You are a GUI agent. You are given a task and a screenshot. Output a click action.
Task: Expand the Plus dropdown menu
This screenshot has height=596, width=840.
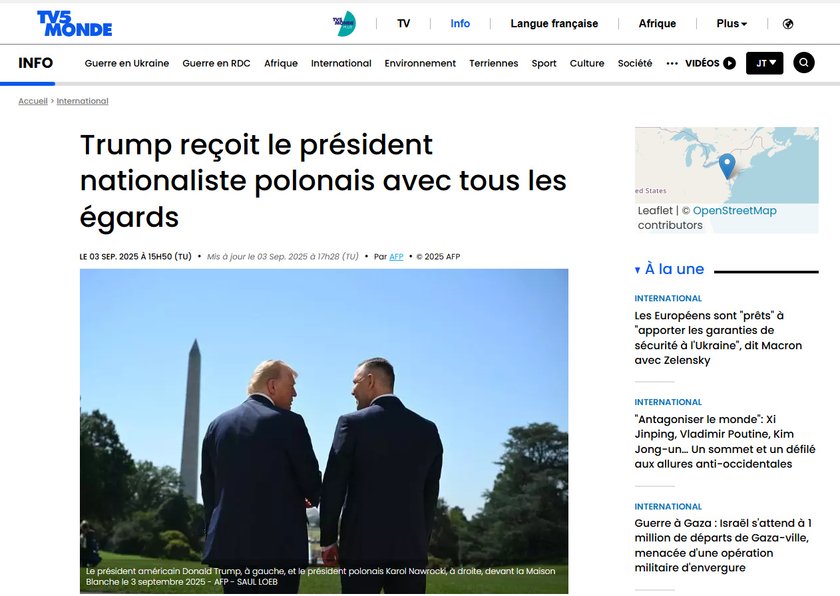731,24
